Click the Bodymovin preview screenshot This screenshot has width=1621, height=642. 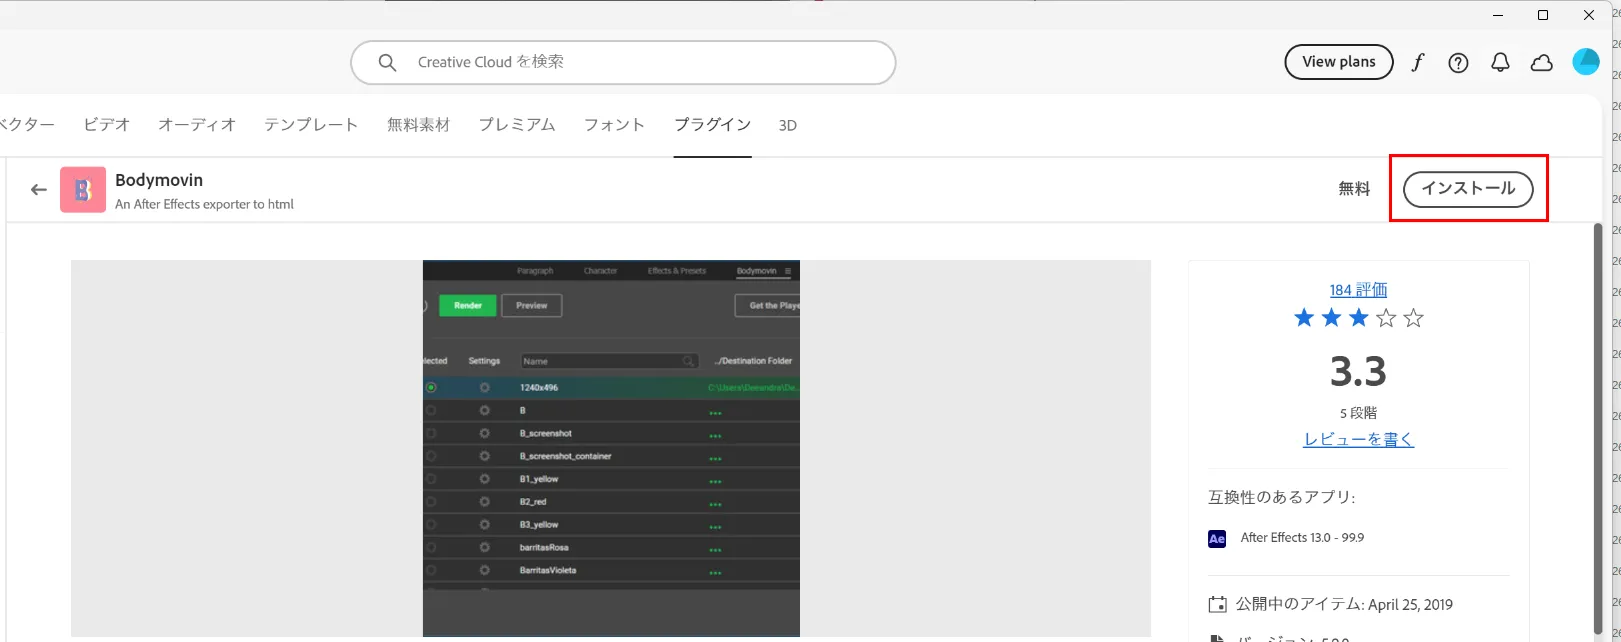(611, 448)
